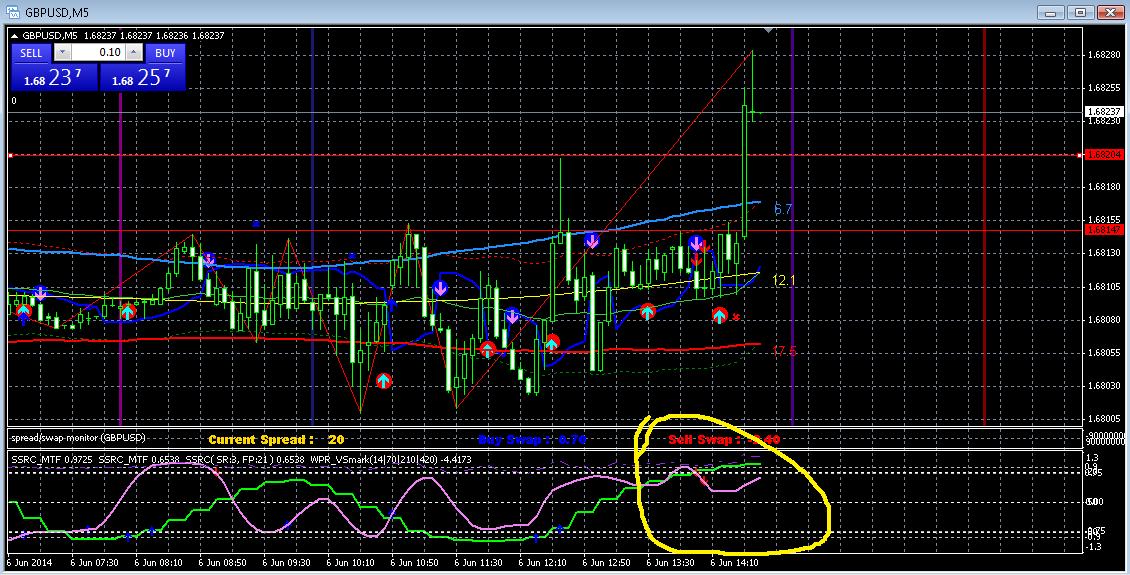Click the SSRC_MTF 0.9725 indicator label
The width and height of the screenshot is (1130, 575).
(x=53, y=458)
